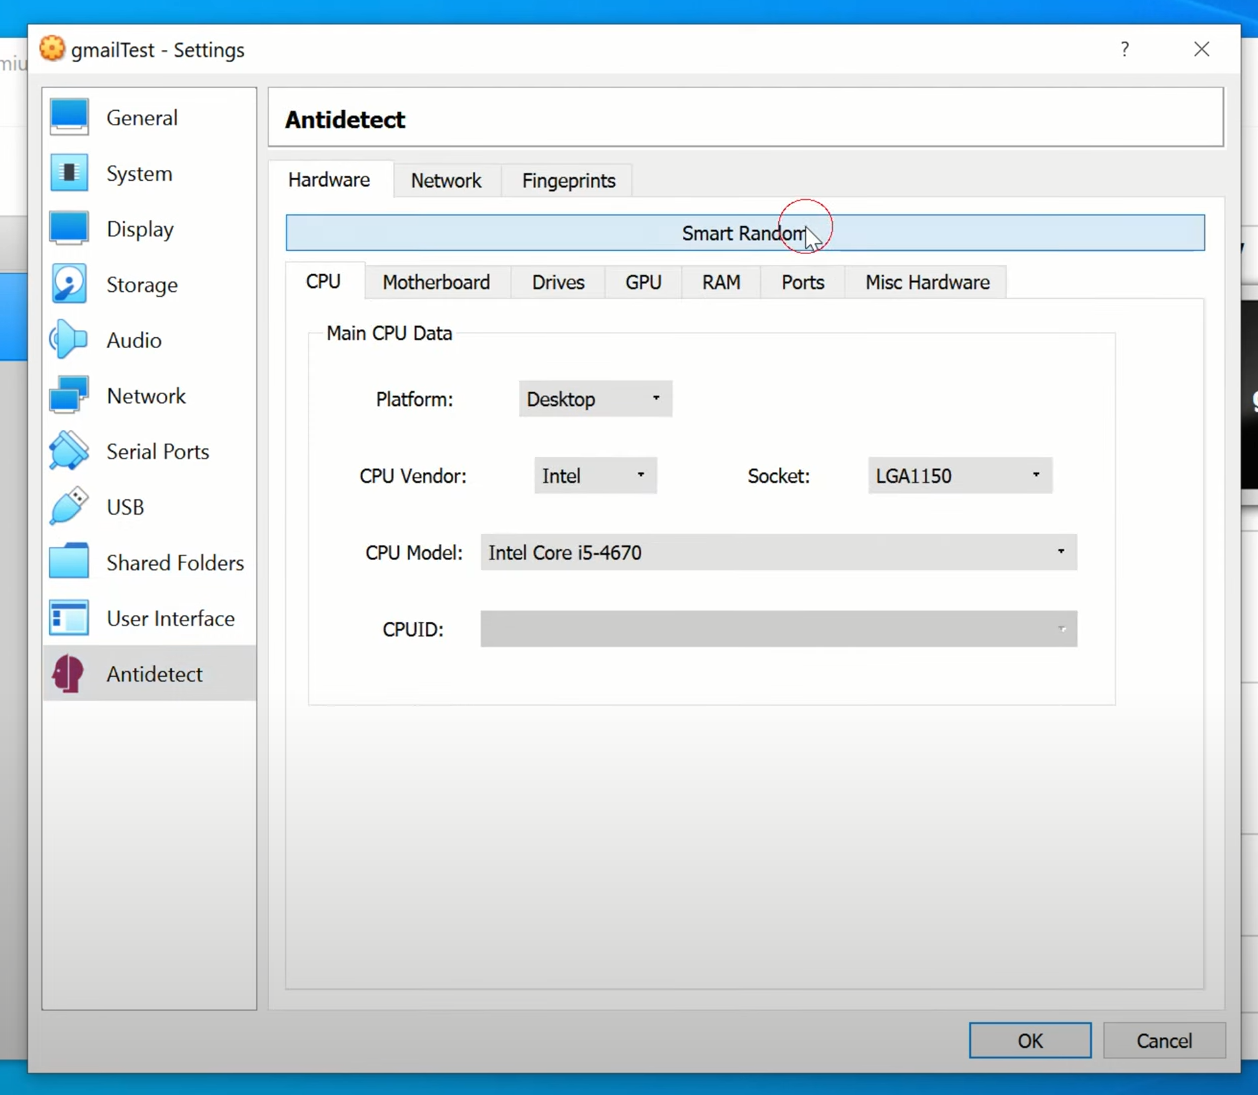Open the empty CPUID dropdown
The image size is (1258, 1095).
778,629
